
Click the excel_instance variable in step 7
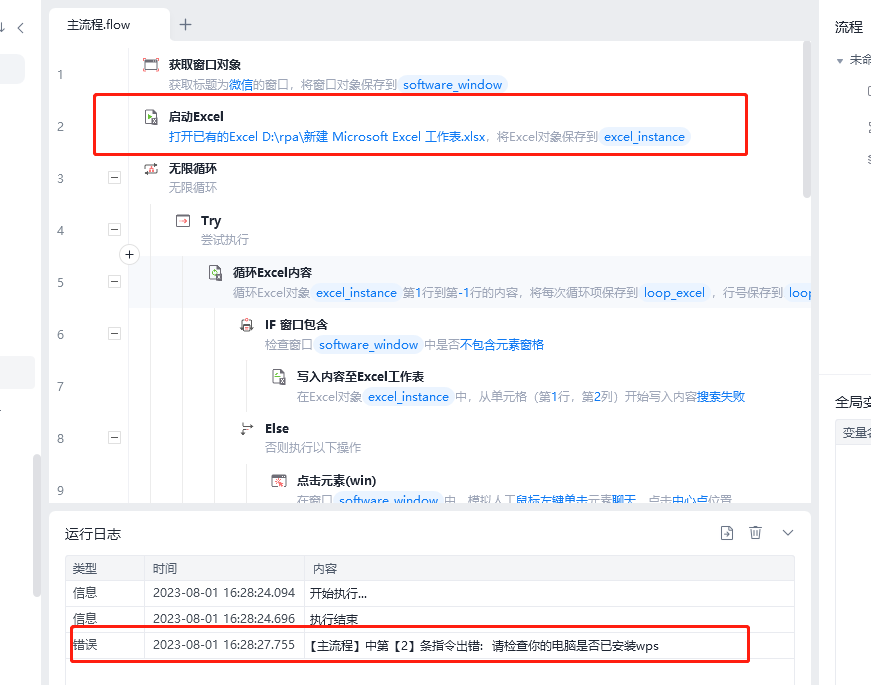coord(408,397)
